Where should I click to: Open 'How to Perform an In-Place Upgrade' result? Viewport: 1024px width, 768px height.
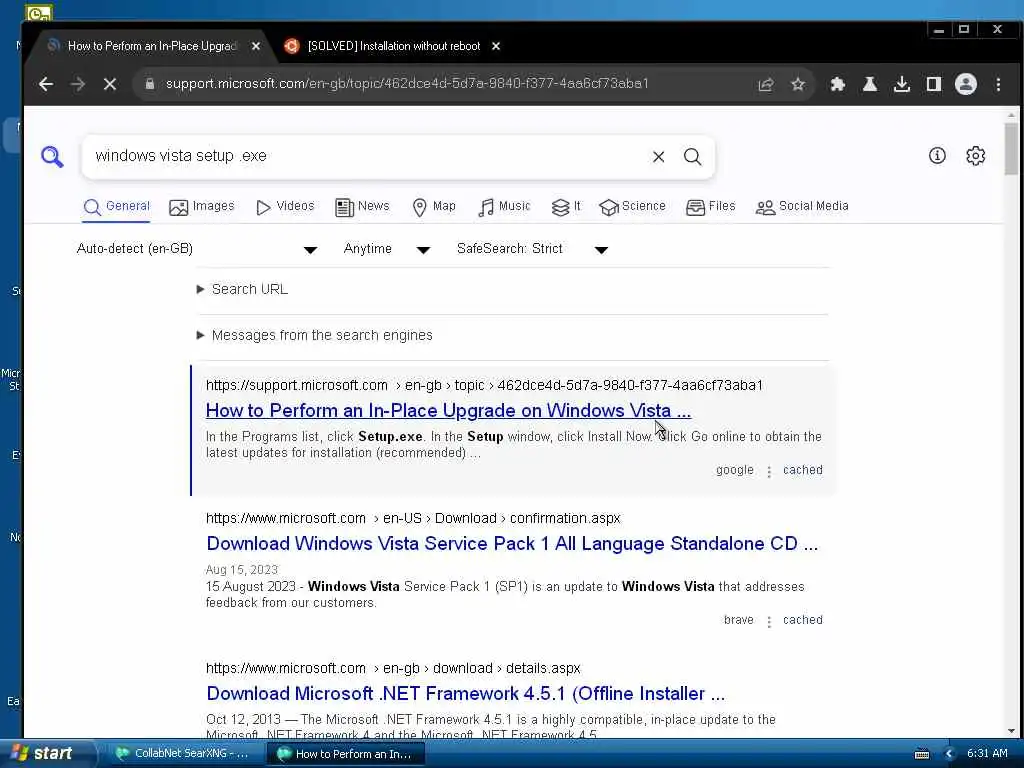pos(448,411)
